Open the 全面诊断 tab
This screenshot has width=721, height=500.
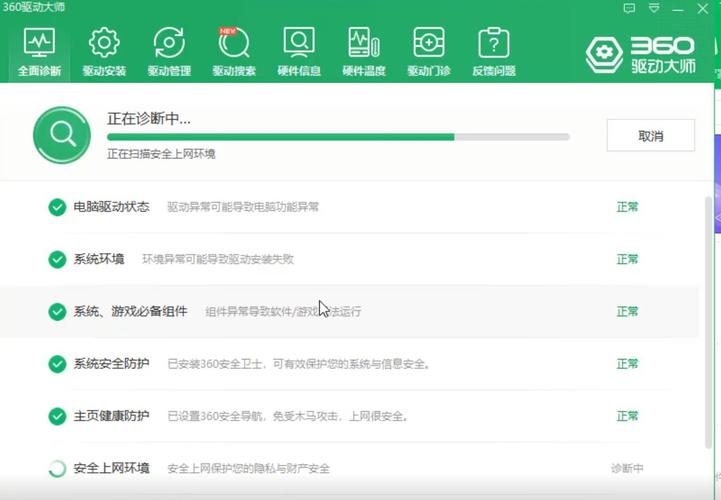click(39, 52)
